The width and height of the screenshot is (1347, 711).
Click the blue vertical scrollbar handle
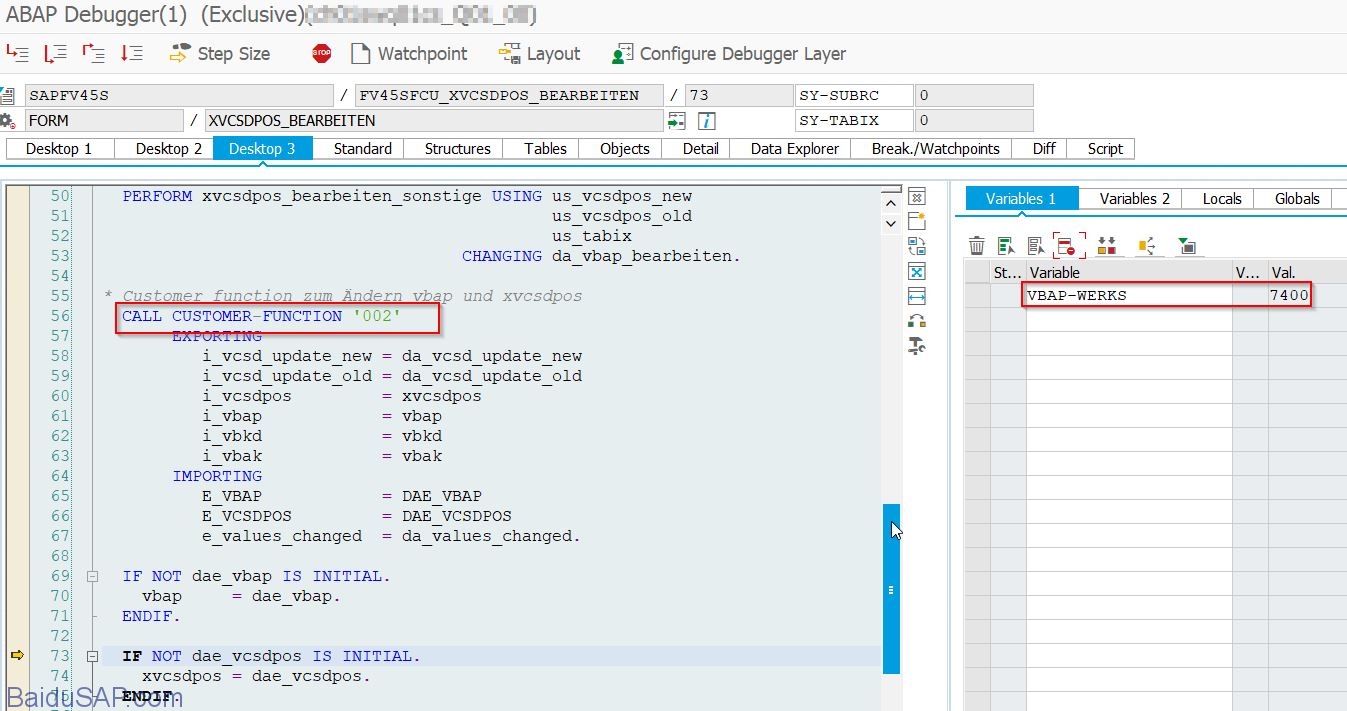click(891, 588)
